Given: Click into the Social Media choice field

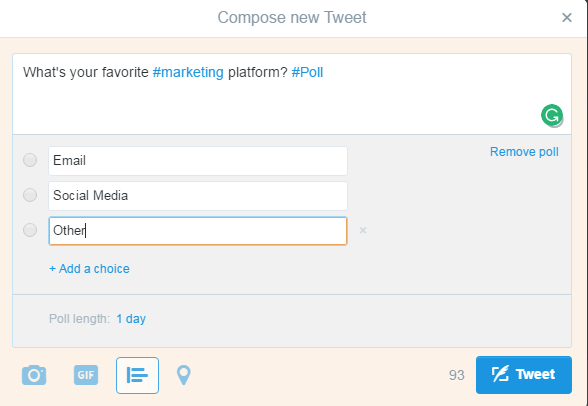Looking at the screenshot, I should pos(198,196).
